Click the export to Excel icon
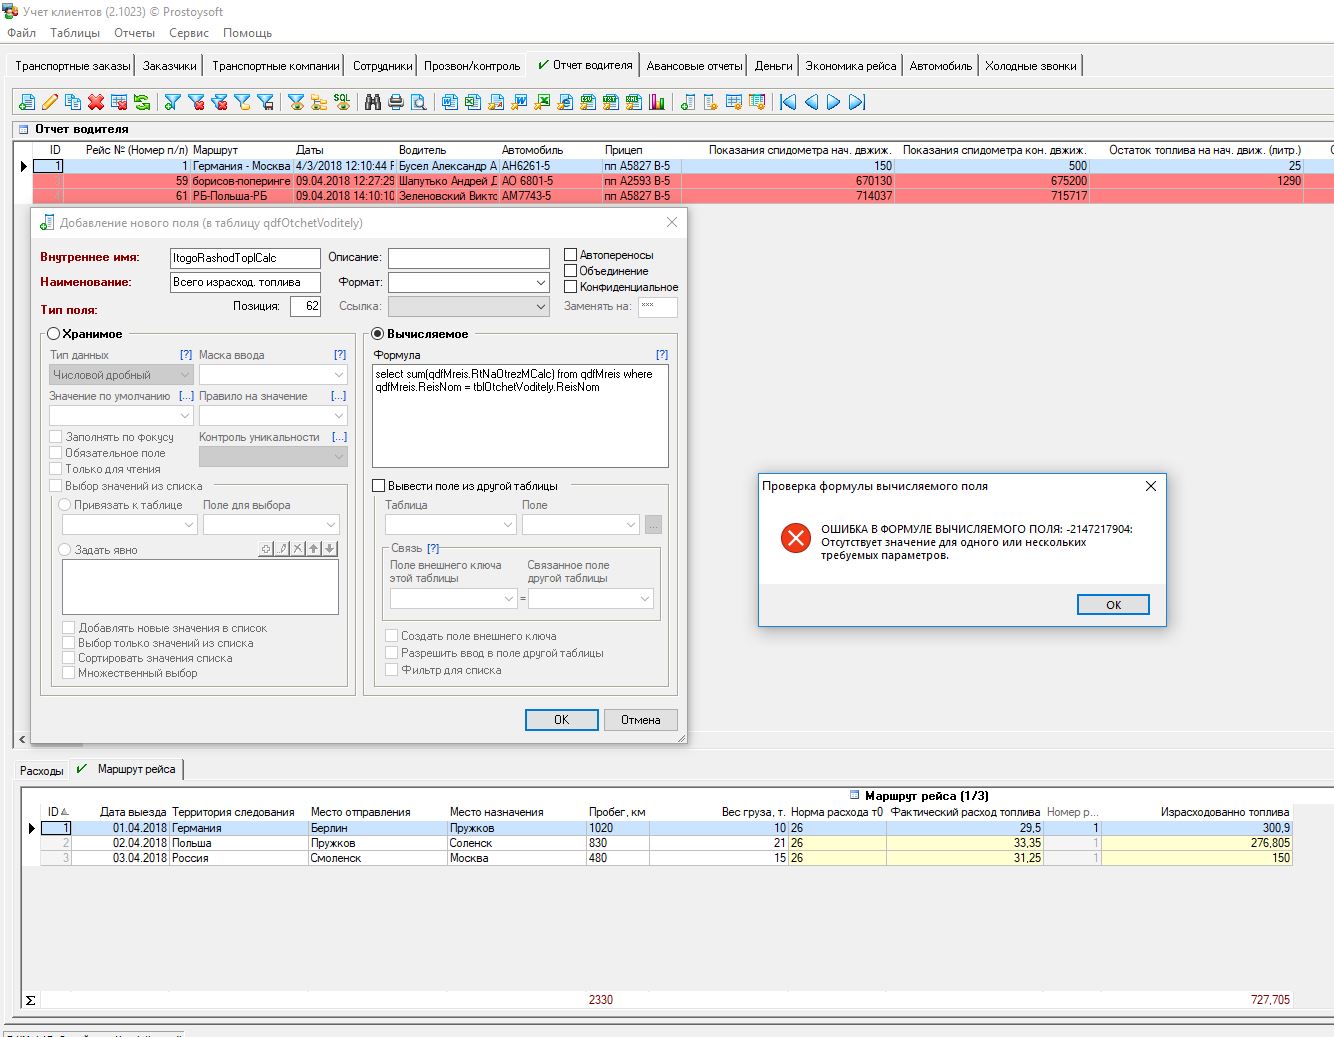1334x1037 pixels. (472, 102)
